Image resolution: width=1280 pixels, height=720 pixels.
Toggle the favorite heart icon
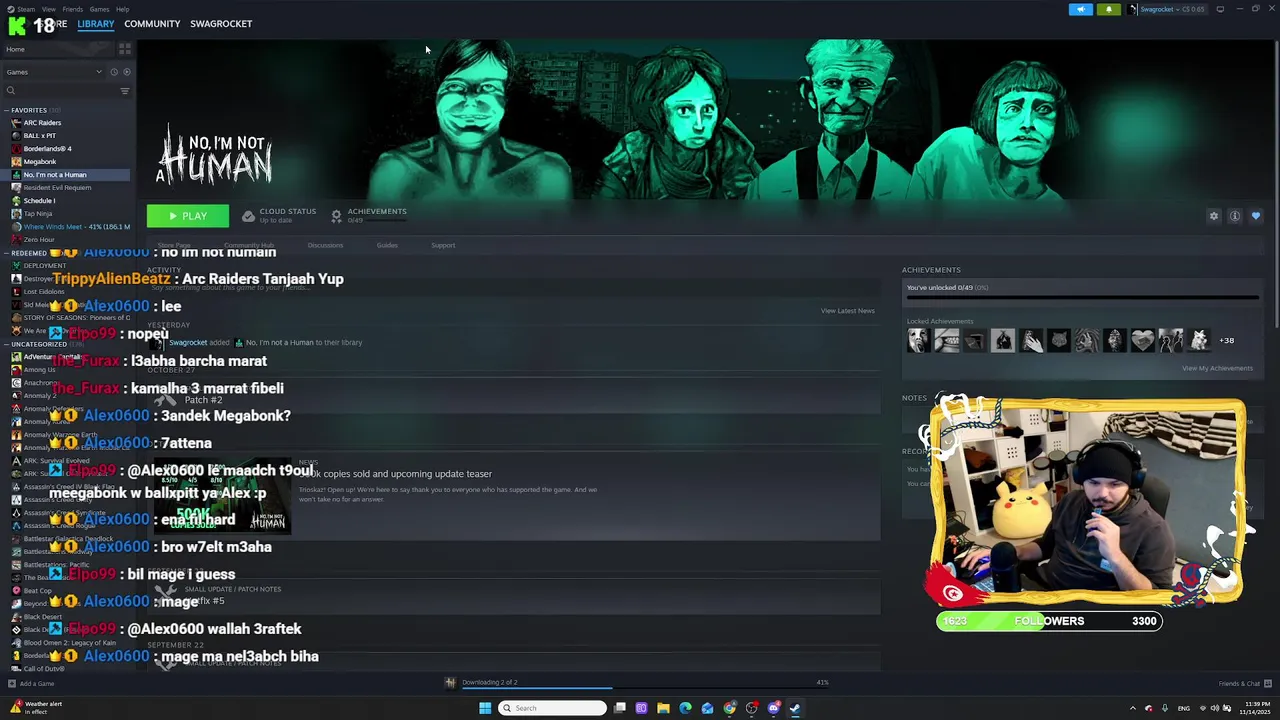pos(1256,216)
